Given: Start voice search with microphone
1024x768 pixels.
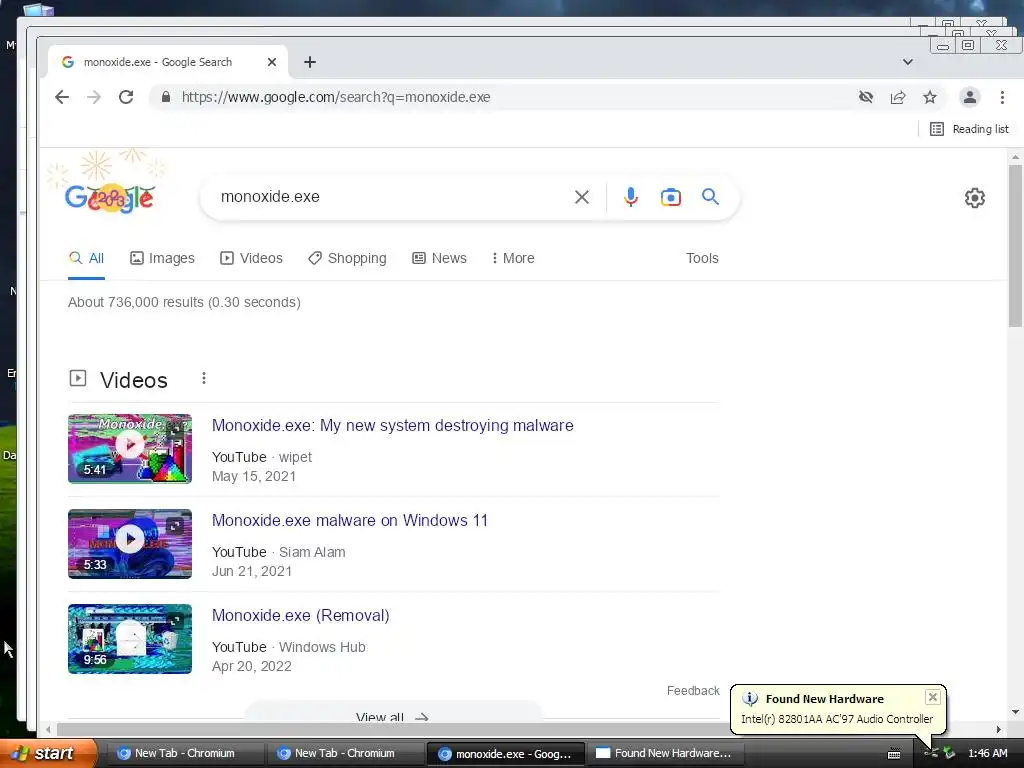Looking at the screenshot, I should (x=631, y=197).
